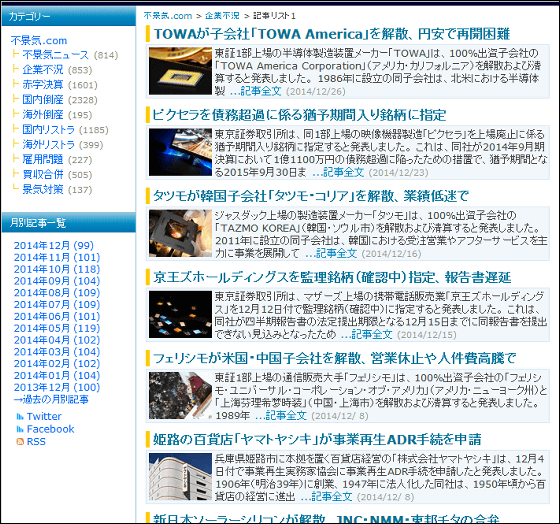560x524 pixels.
Task: Open 京王ズホールディングス headline article
Action: tap(332, 278)
